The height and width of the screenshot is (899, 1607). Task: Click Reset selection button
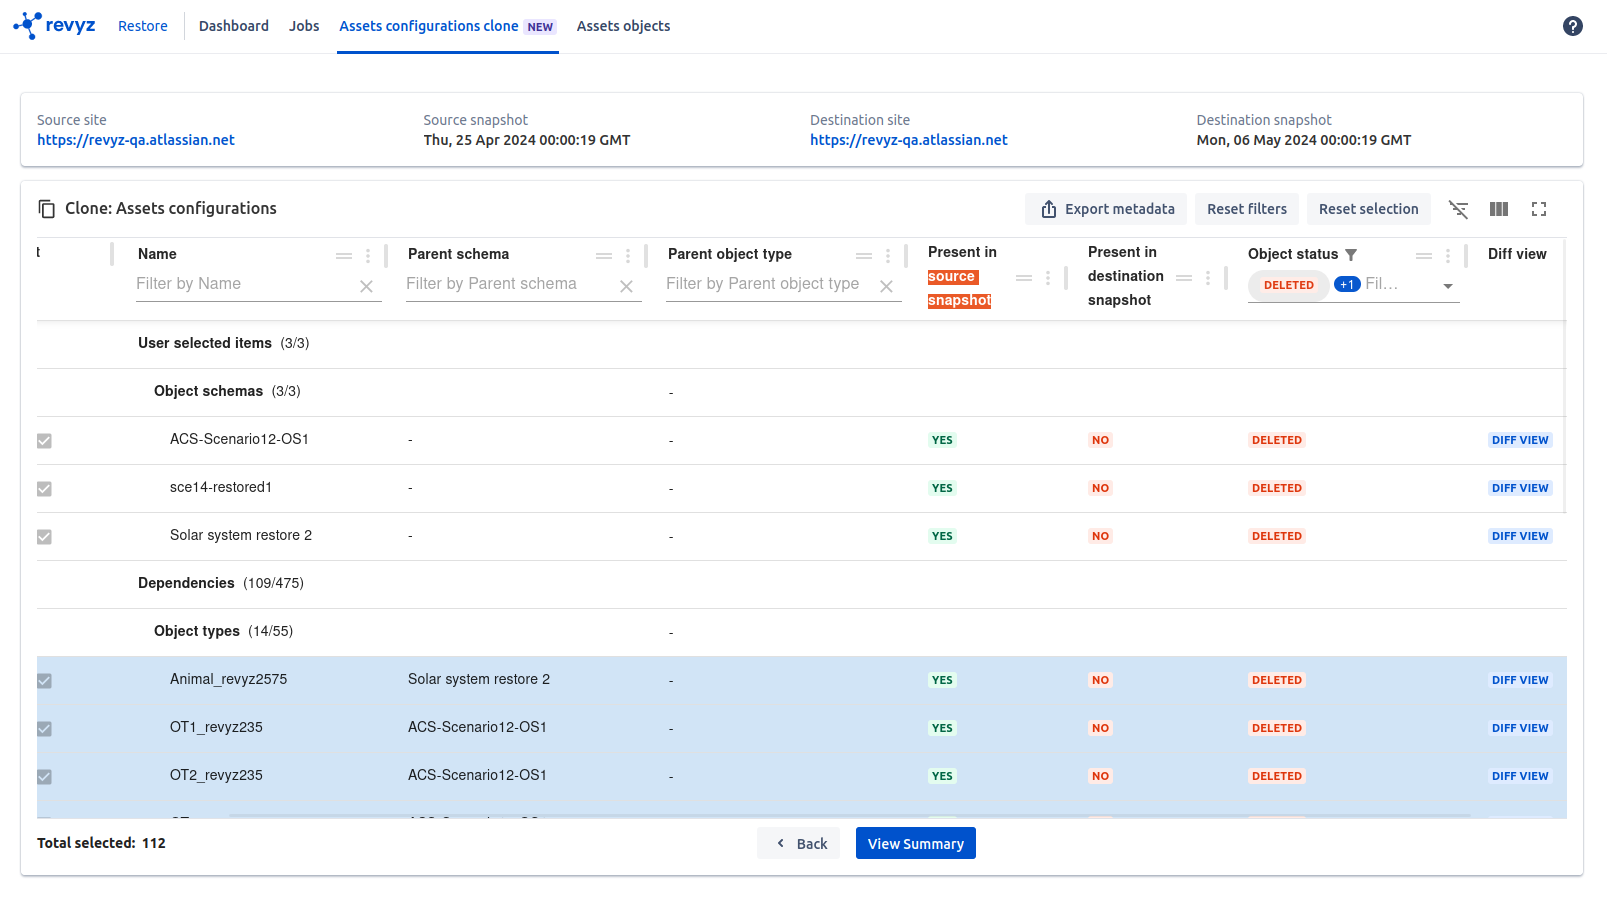1369,209
